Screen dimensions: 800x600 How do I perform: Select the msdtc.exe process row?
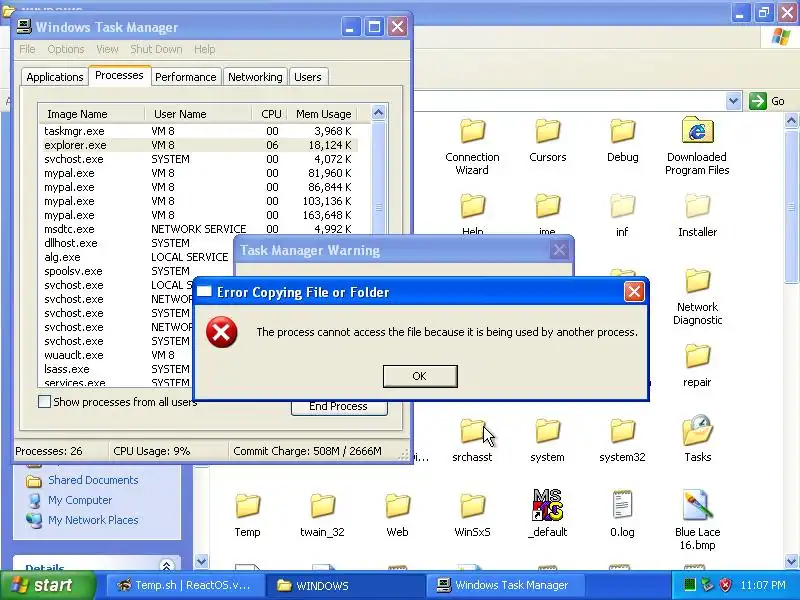click(x=198, y=229)
